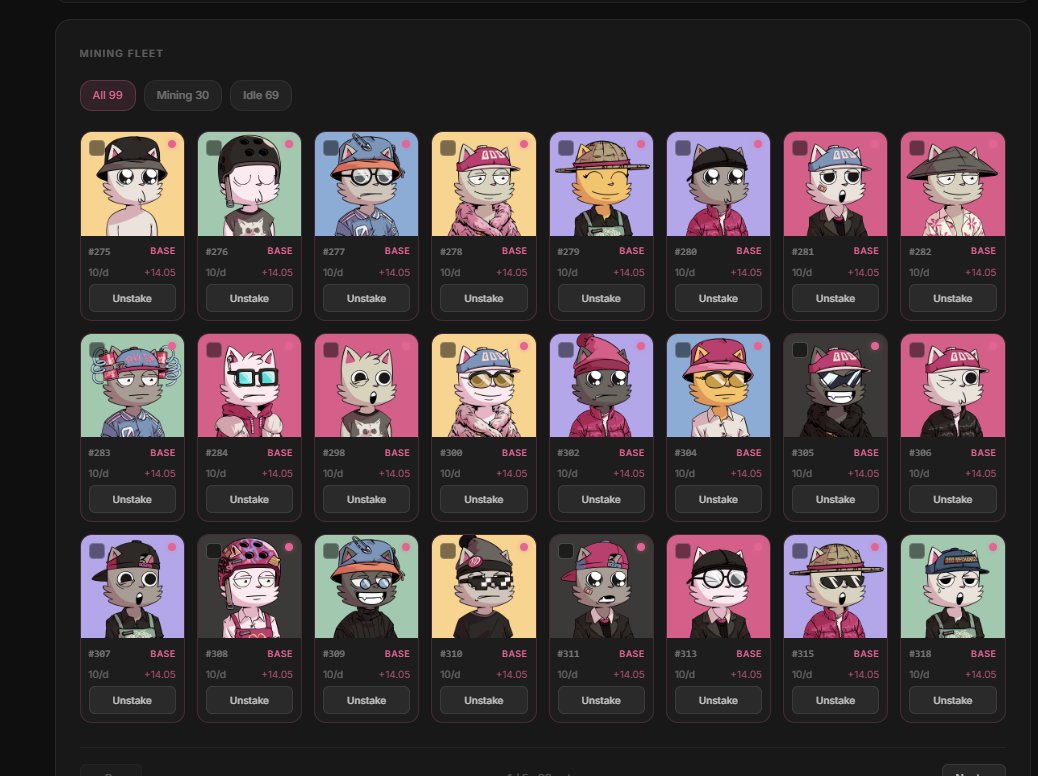Open cat #283 with soda can hat
1038x776 pixels.
[132, 385]
